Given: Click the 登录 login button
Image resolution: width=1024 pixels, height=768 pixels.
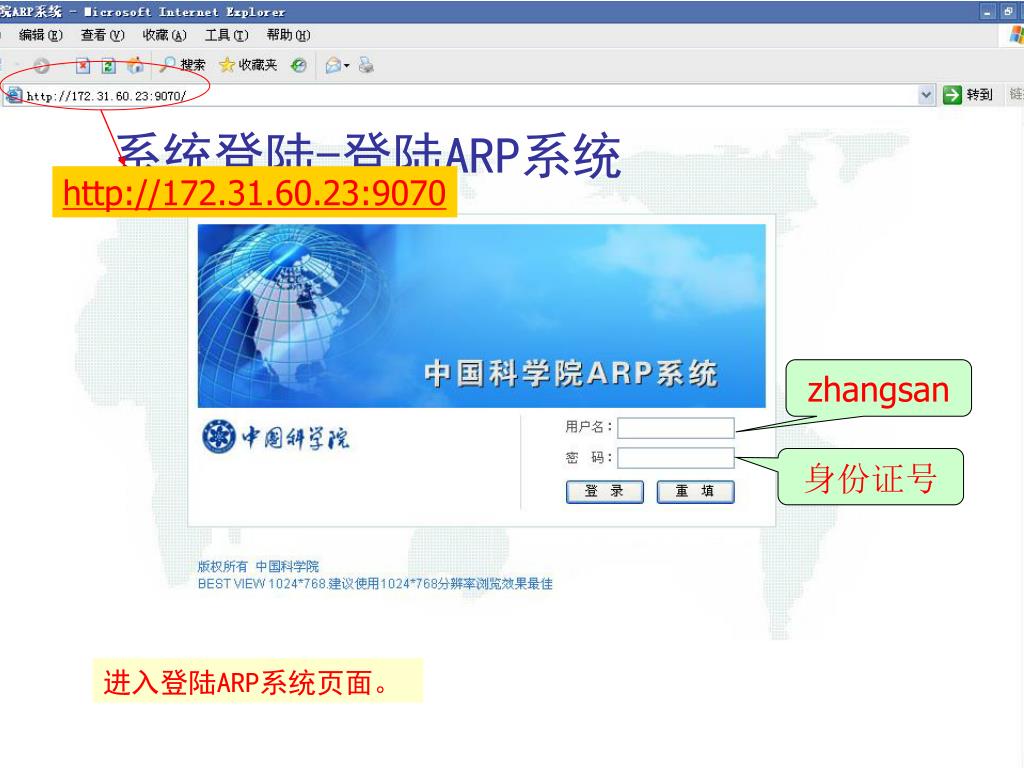Looking at the screenshot, I should (605, 491).
